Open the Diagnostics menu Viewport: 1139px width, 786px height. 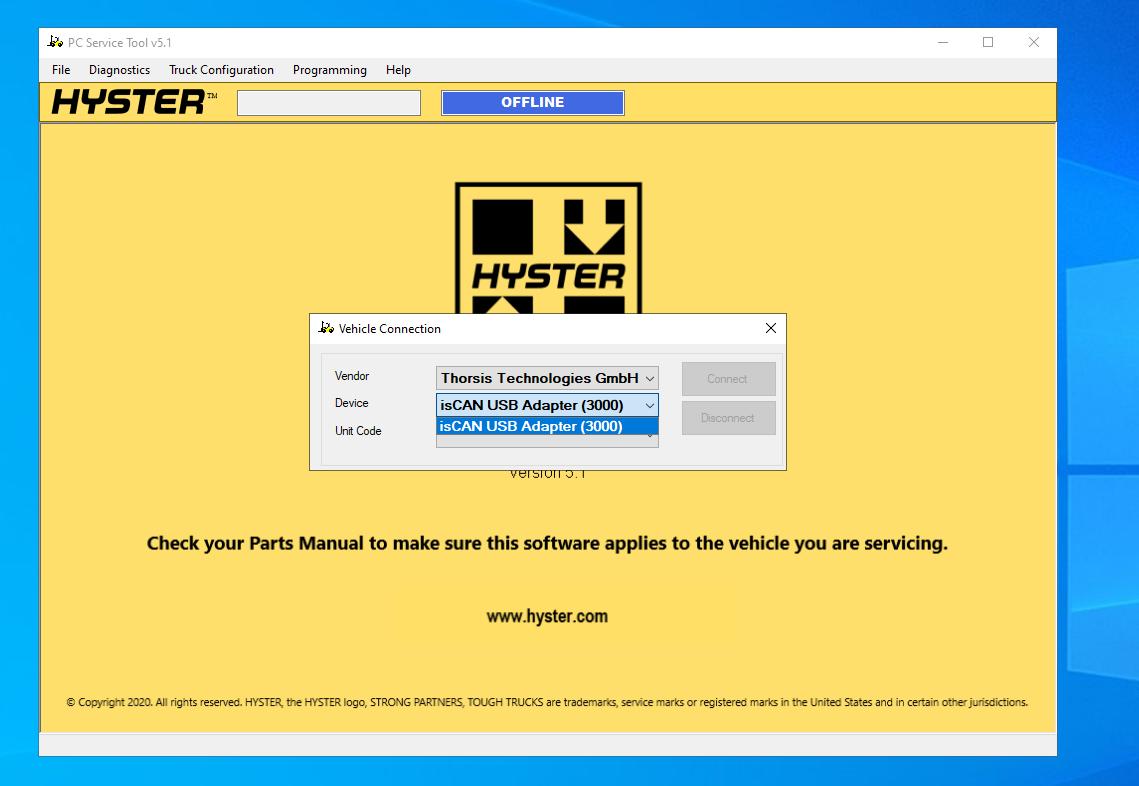(x=119, y=70)
